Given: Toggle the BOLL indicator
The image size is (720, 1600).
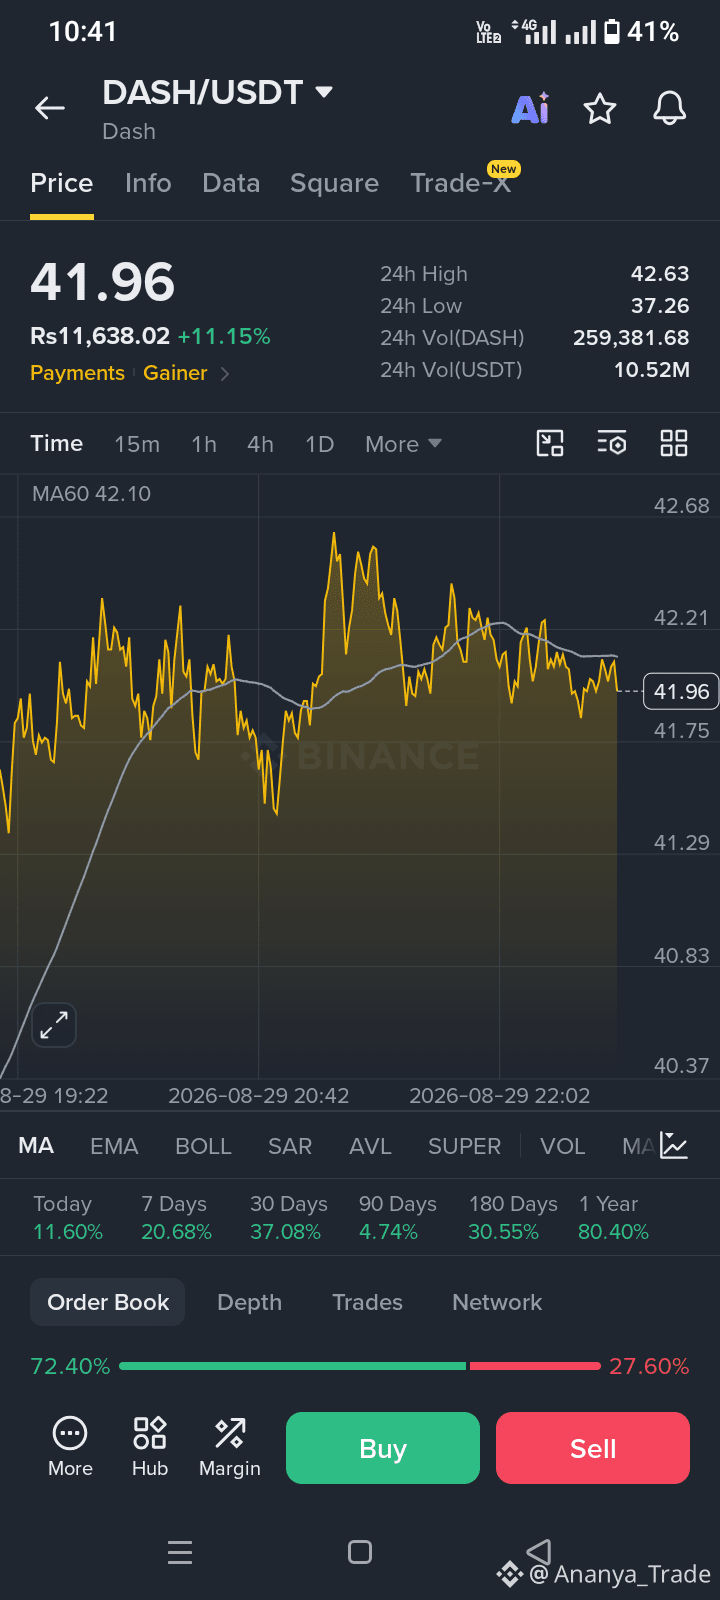Looking at the screenshot, I should (x=203, y=1146).
